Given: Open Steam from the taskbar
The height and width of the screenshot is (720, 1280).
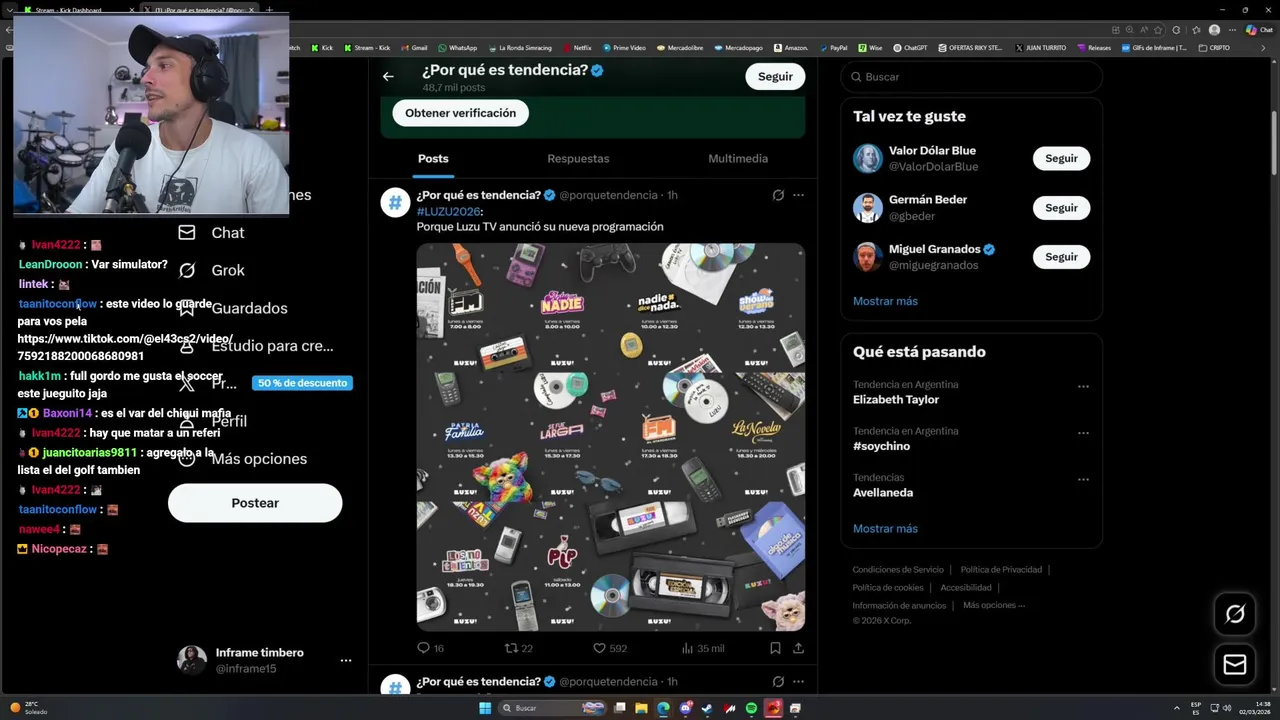Looking at the screenshot, I should (x=708, y=708).
